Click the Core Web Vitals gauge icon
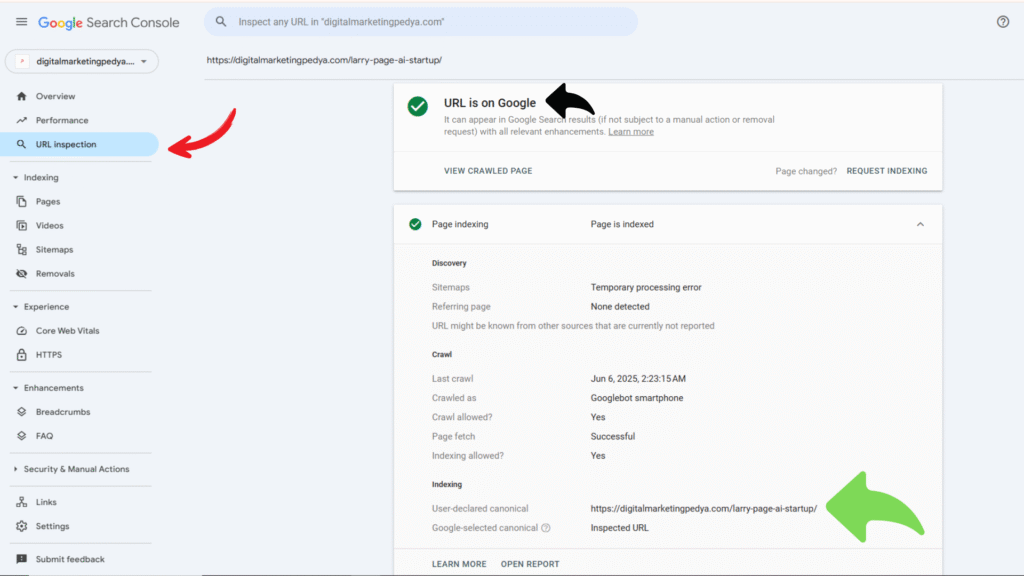This screenshot has width=1024, height=576. [22, 330]
